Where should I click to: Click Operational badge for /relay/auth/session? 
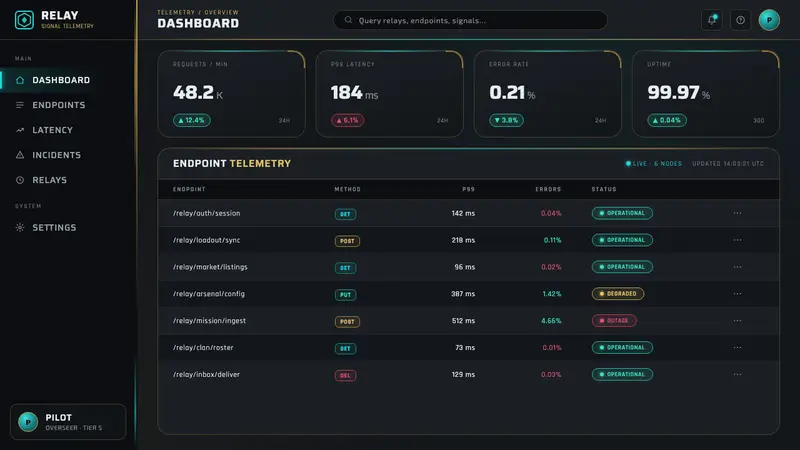(622, 213)
